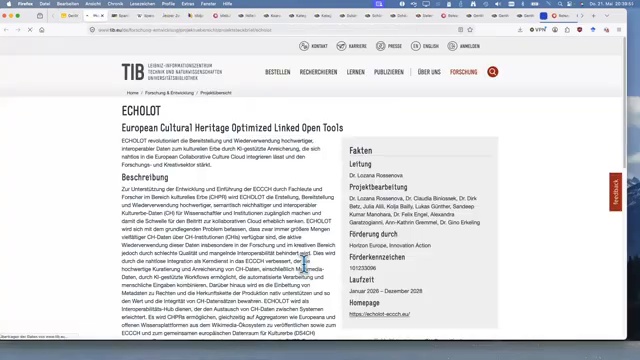Click the macOS volume icon
640x360 pixels.
(x=498, y=4)
